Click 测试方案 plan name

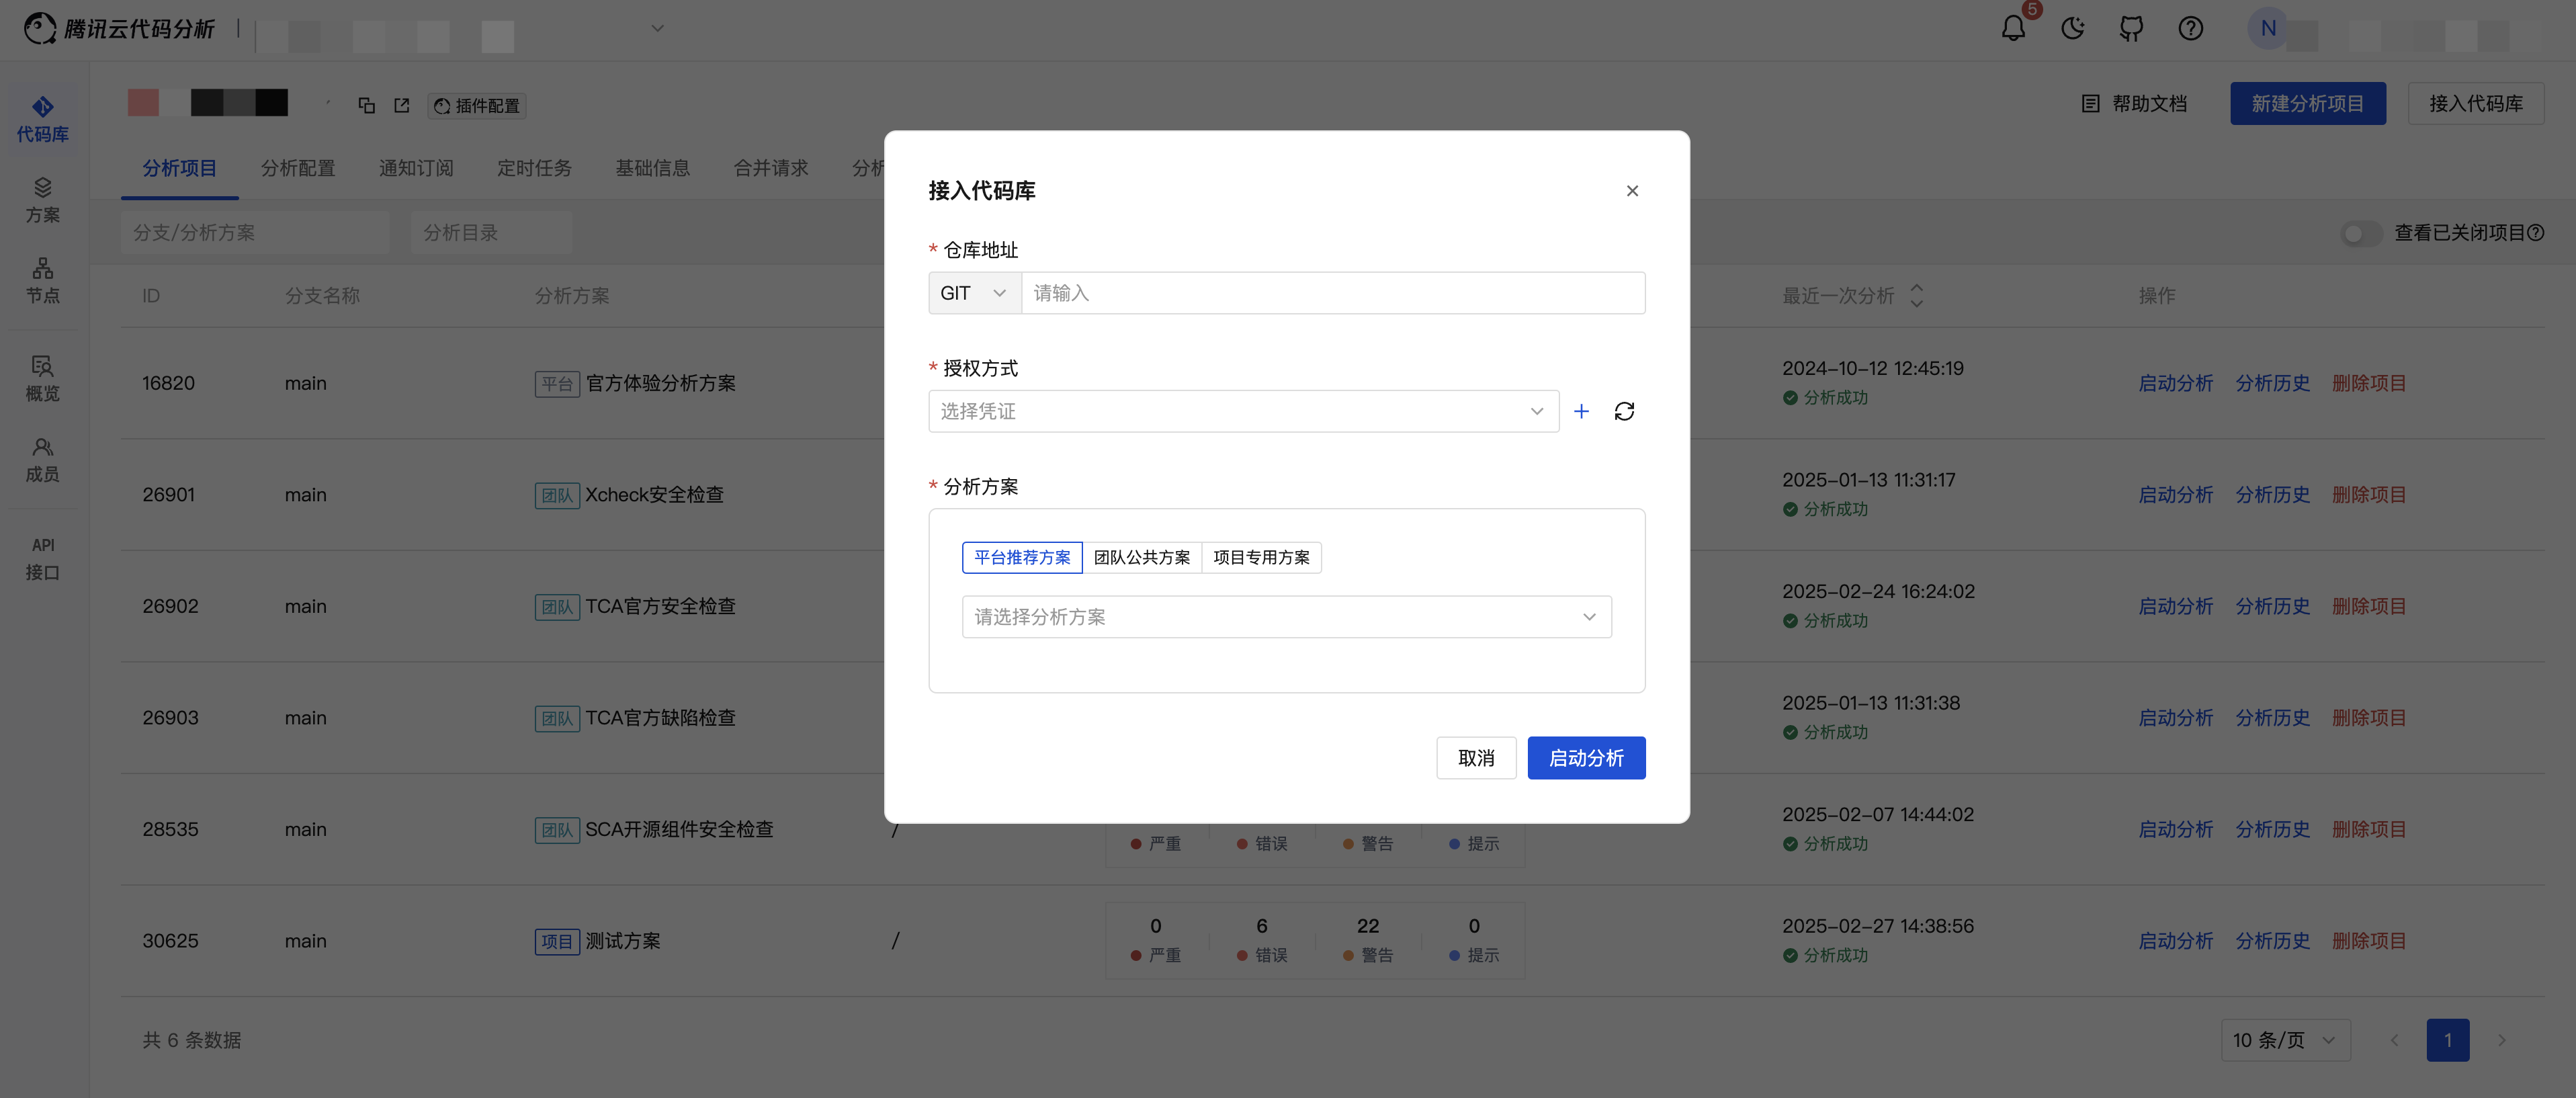622,941
